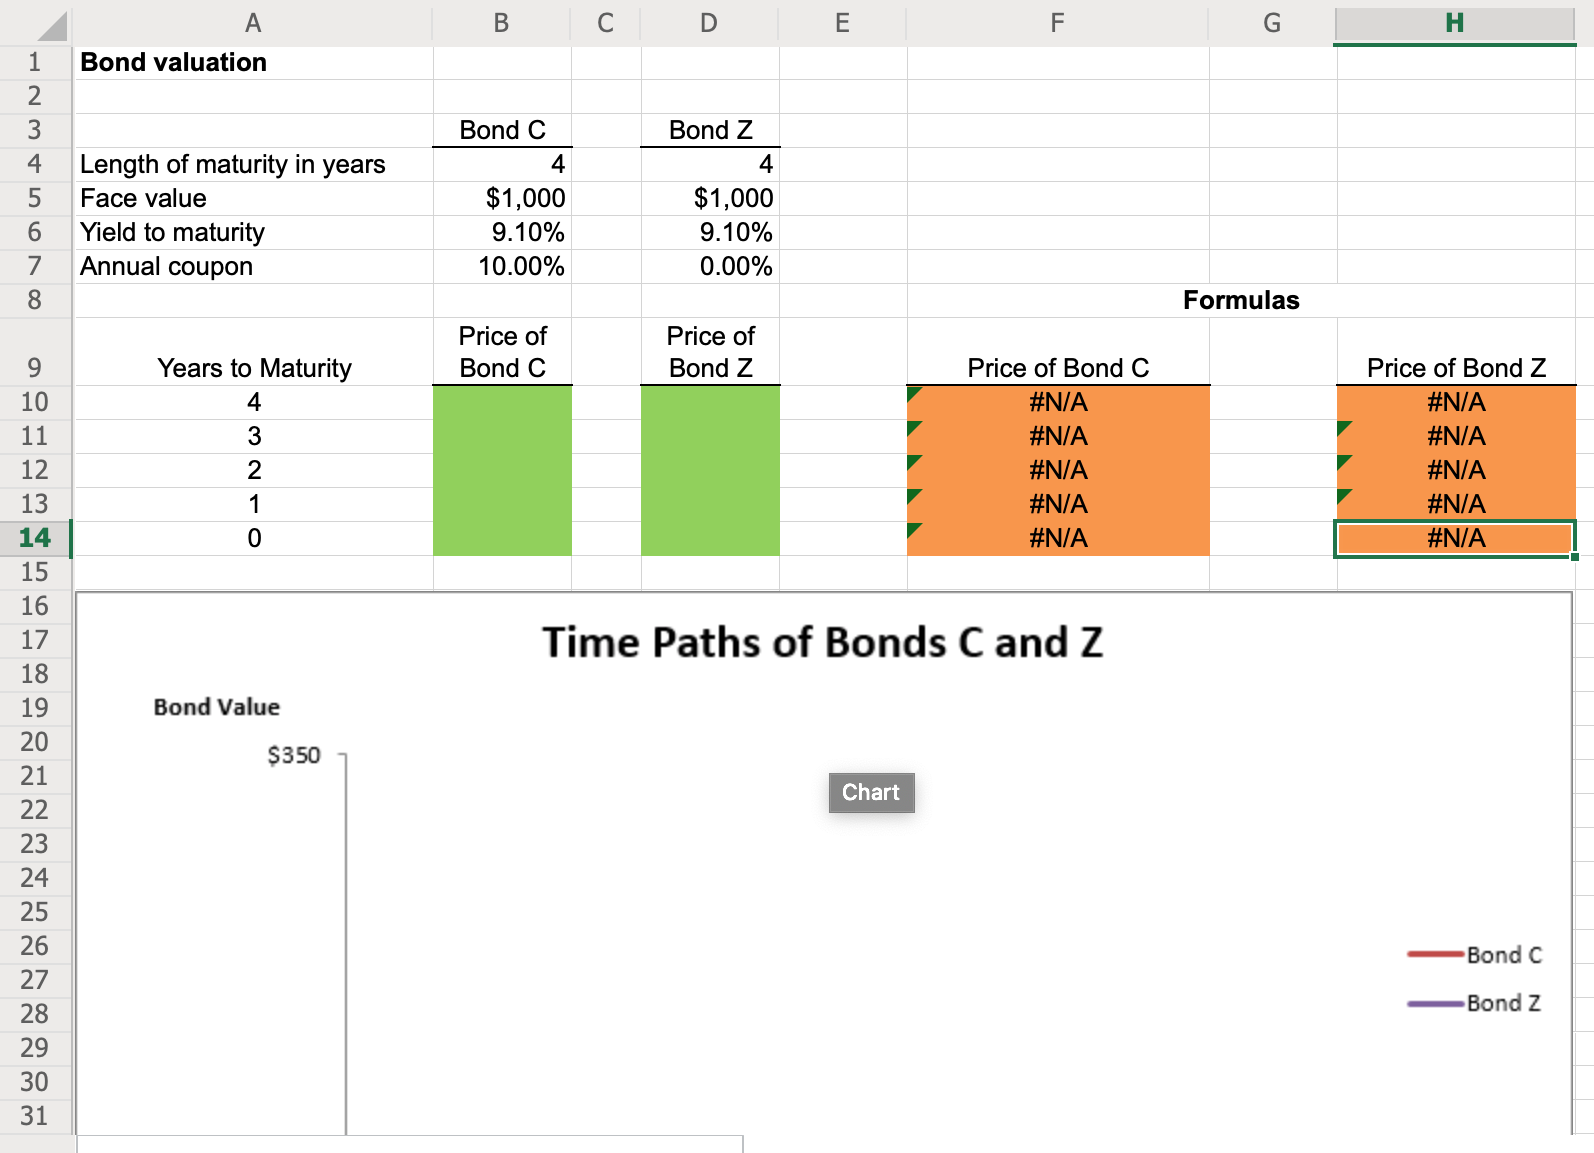Image resolution: width=1594 pixels, height=1153 pixels.
Task: Select row 9 header
Action: tap(35, 352)
